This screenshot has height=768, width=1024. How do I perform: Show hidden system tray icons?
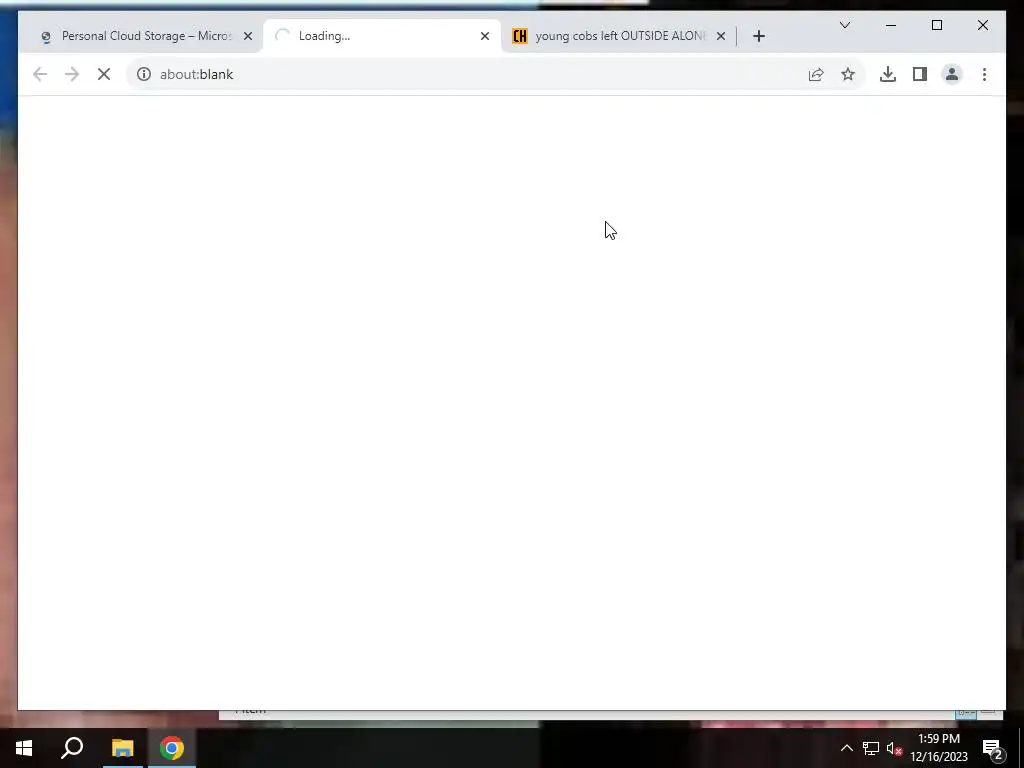click(846, 748)
